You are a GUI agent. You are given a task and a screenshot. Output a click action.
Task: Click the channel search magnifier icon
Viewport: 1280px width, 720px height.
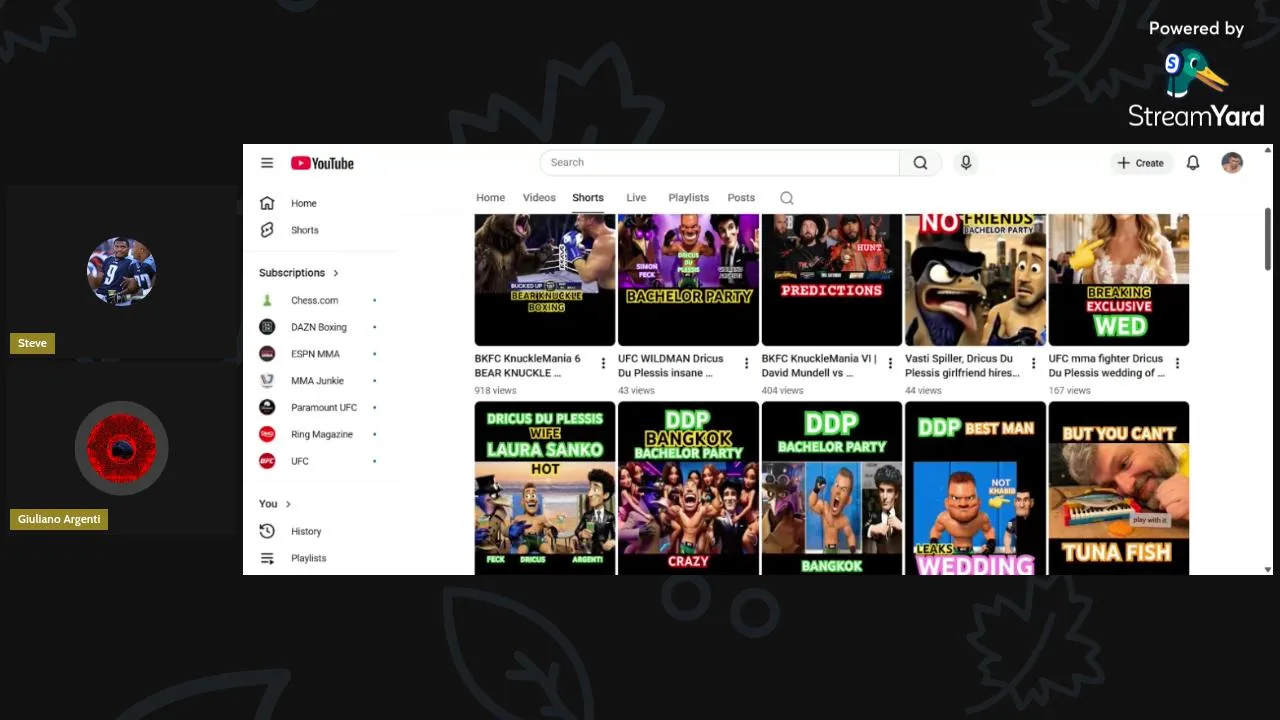(787, 198)
